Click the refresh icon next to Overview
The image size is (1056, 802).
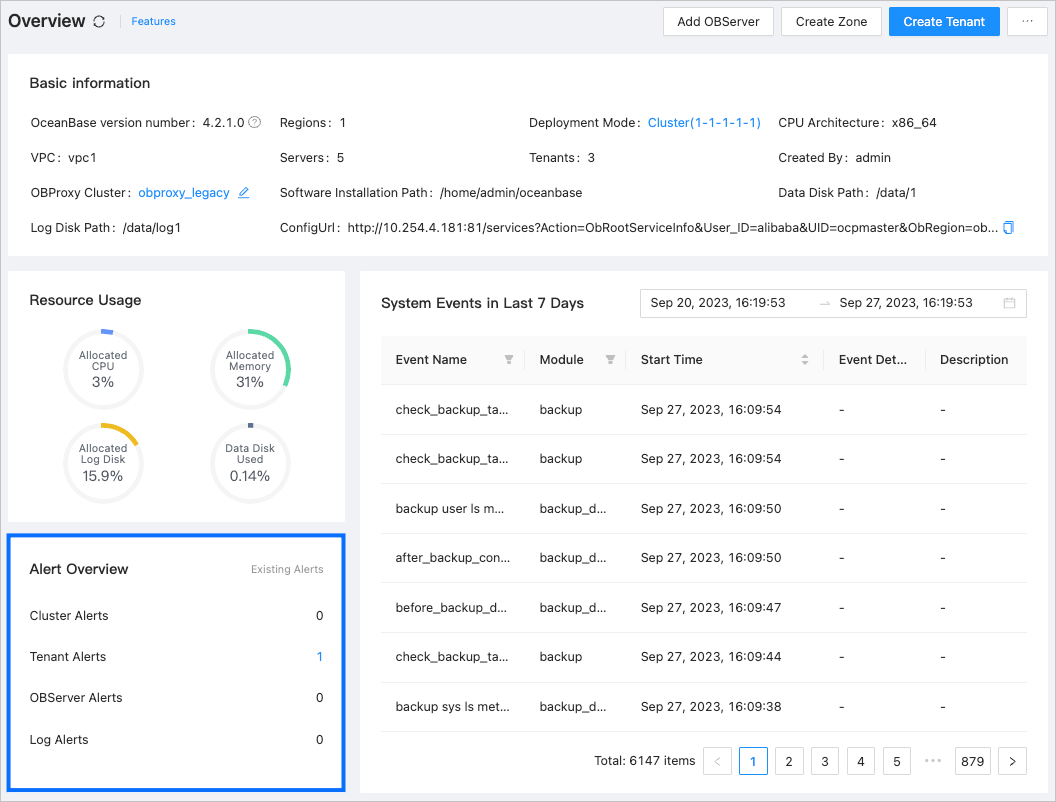pyautogui.click(x=99, y=22)
